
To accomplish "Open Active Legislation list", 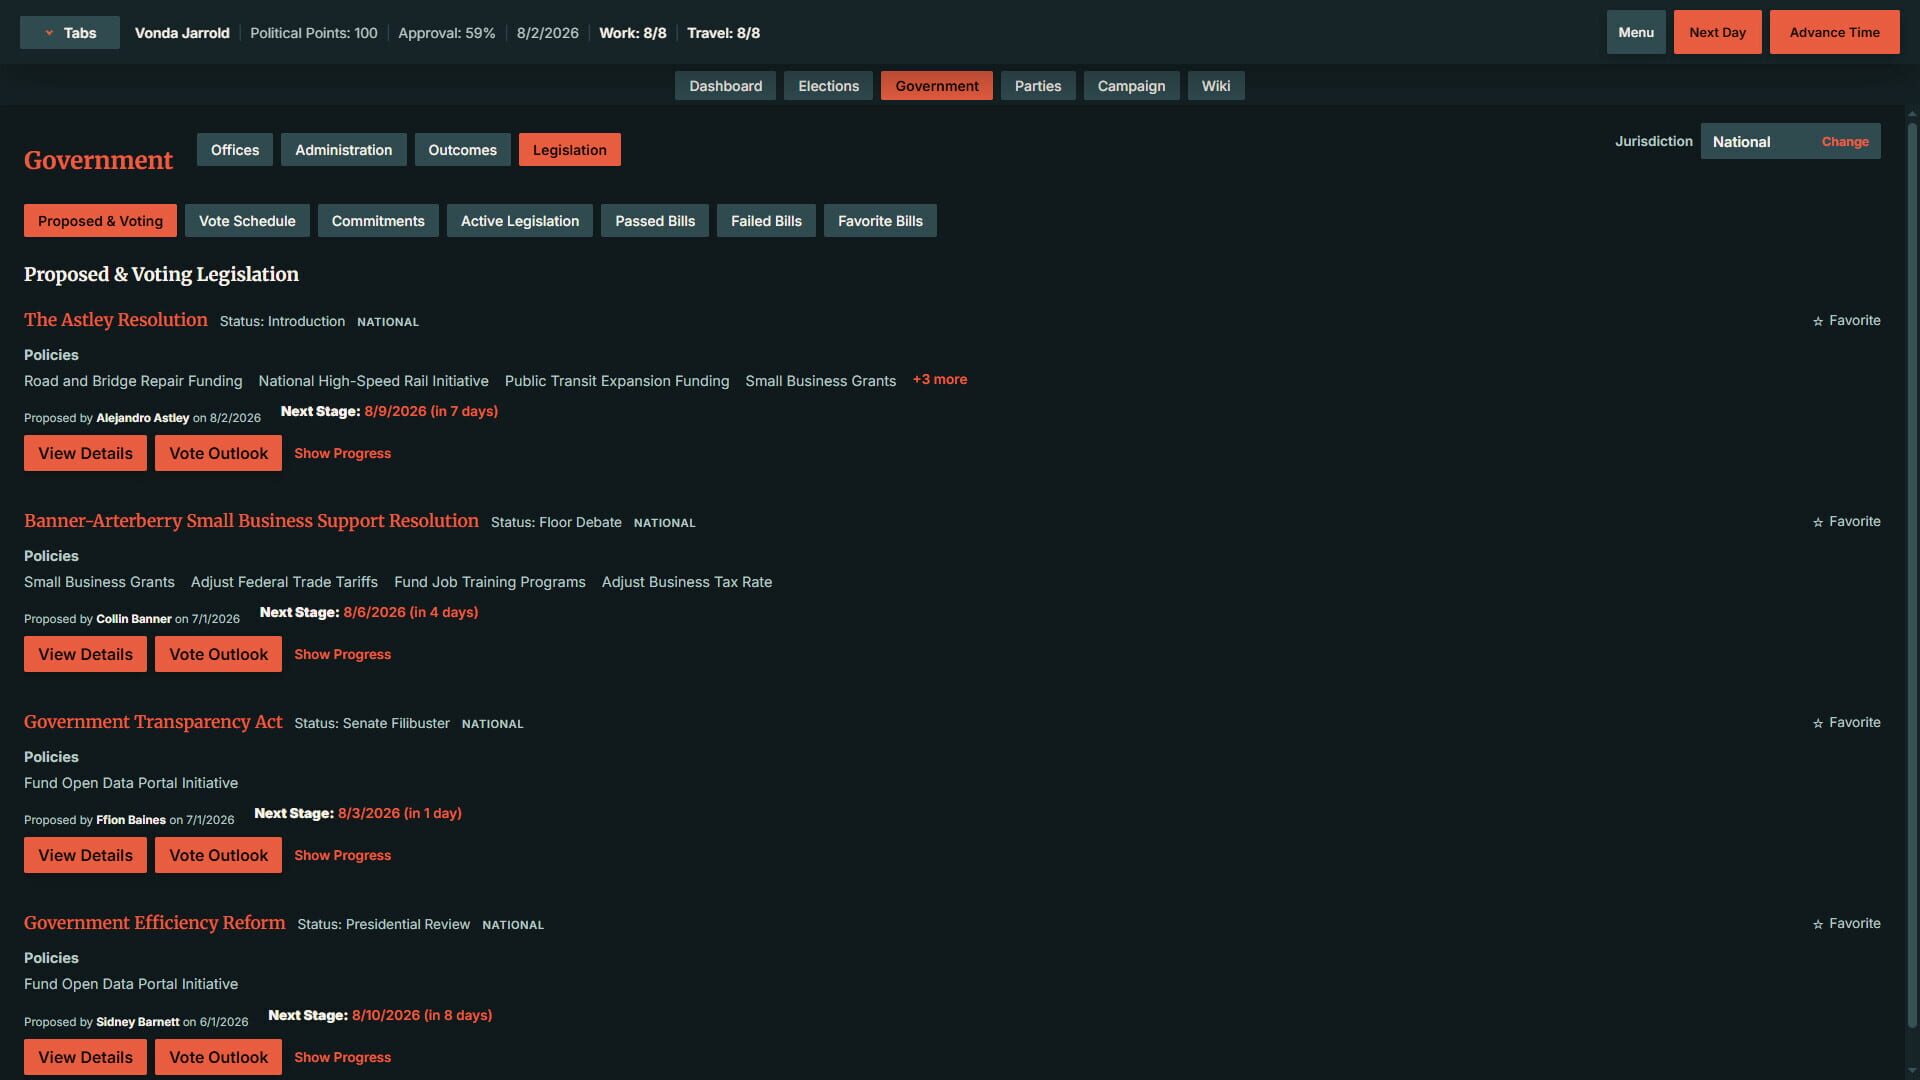I will [x=520, y=221].
